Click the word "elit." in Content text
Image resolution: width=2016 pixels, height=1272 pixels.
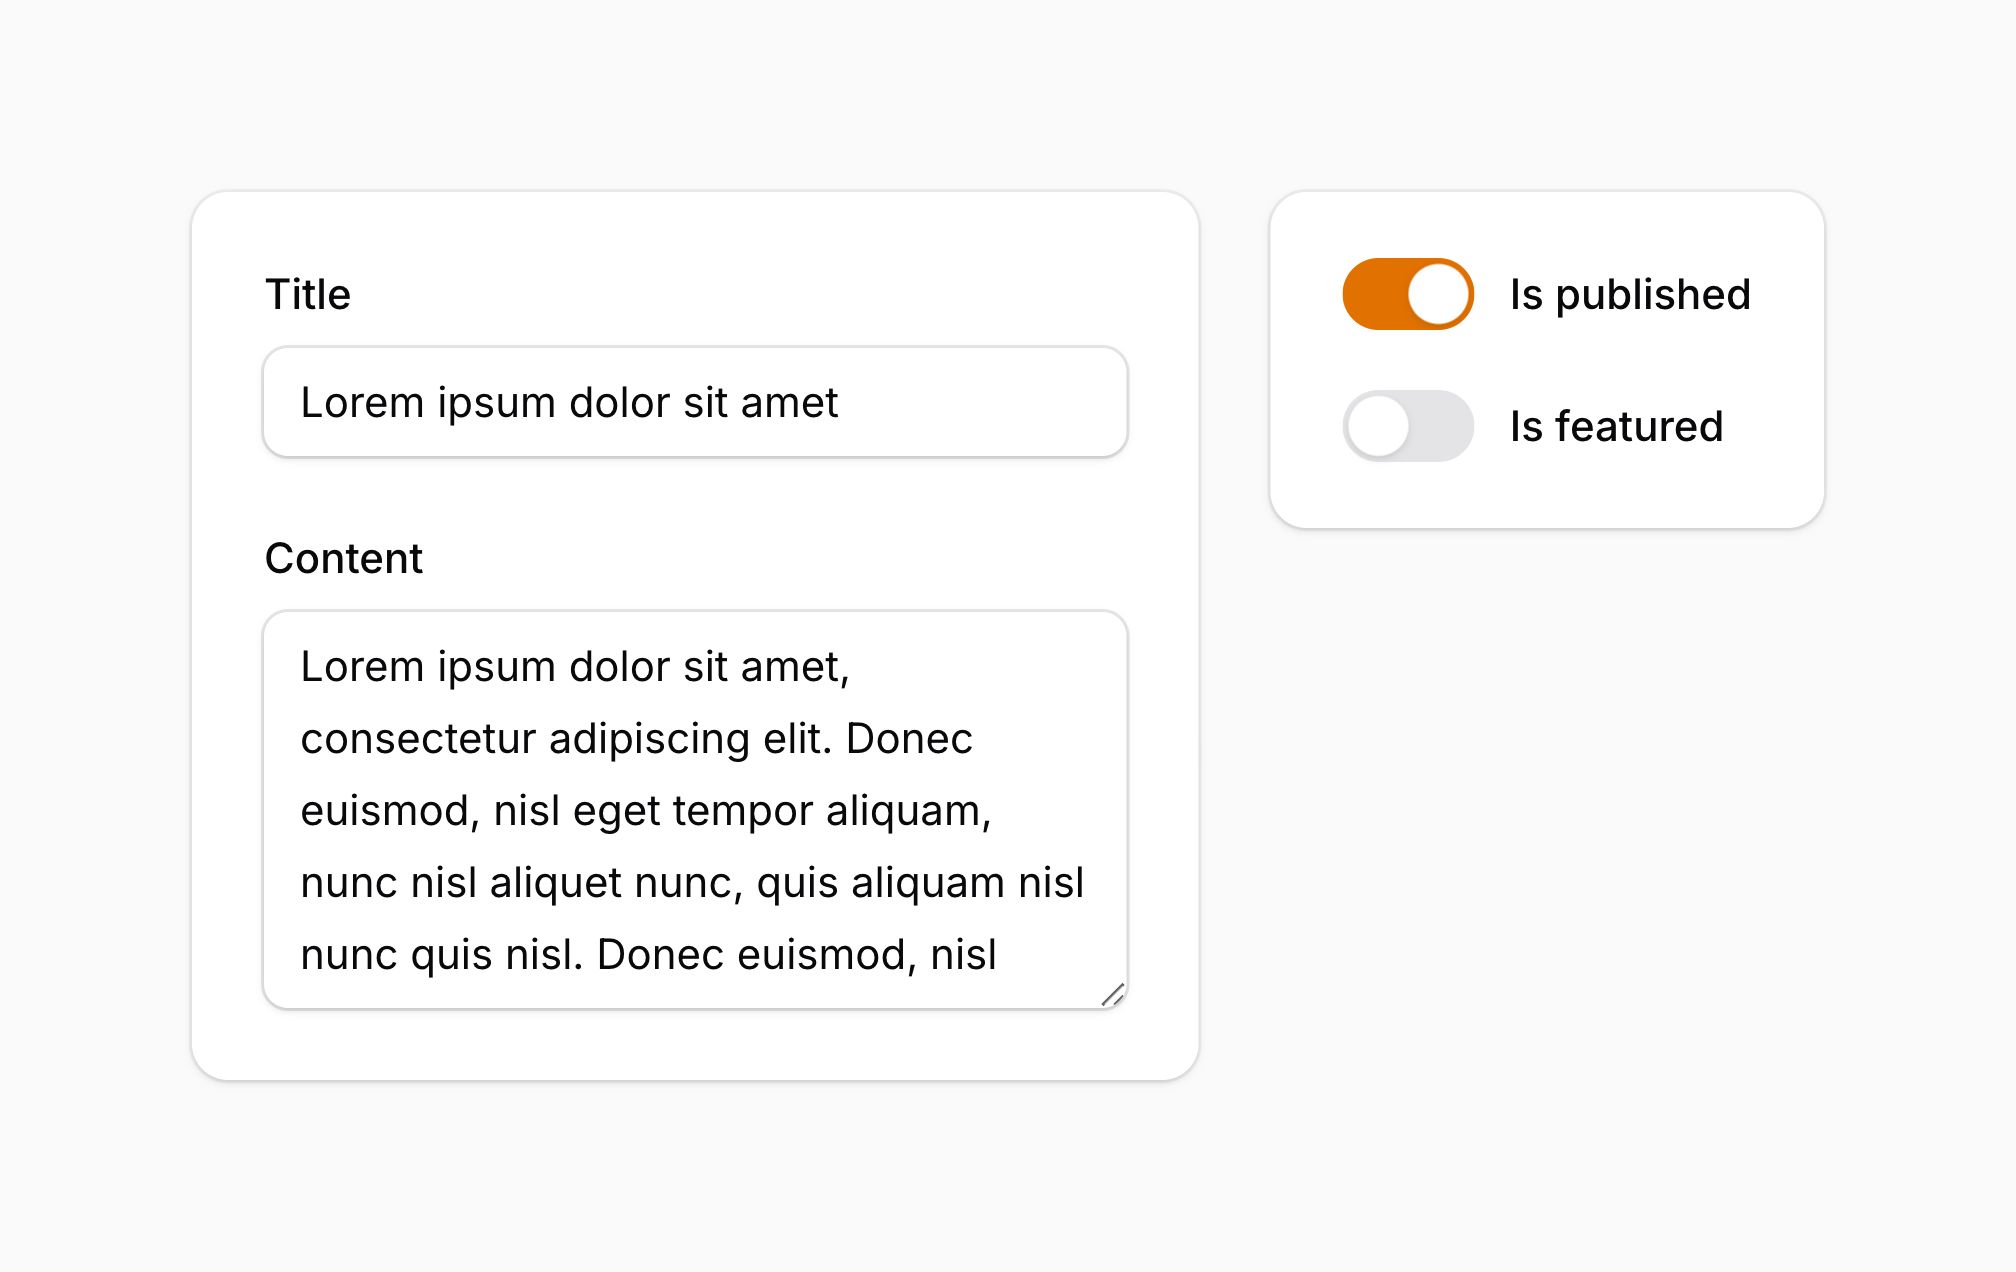click(x=797, y=739)
